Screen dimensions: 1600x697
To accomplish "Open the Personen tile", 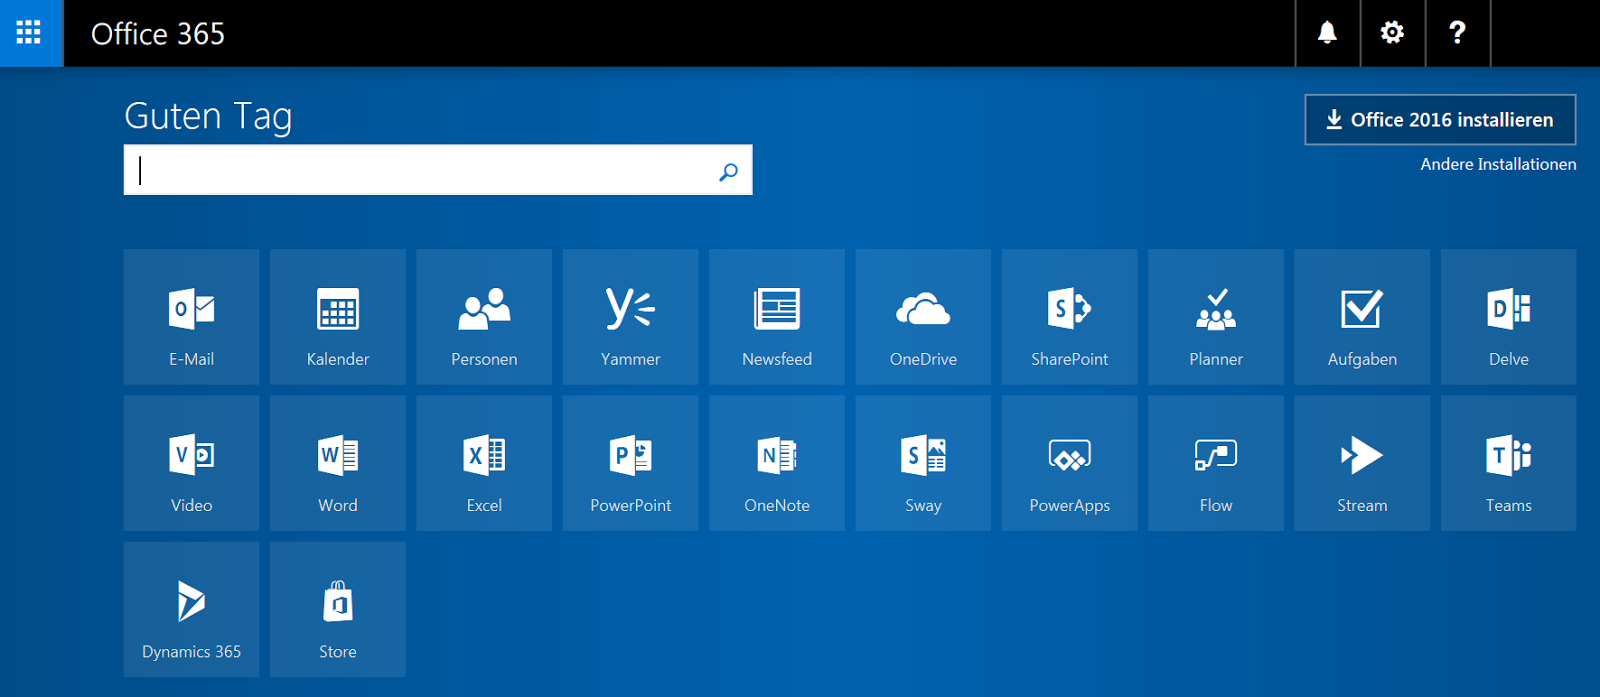I will coord(484,317).
